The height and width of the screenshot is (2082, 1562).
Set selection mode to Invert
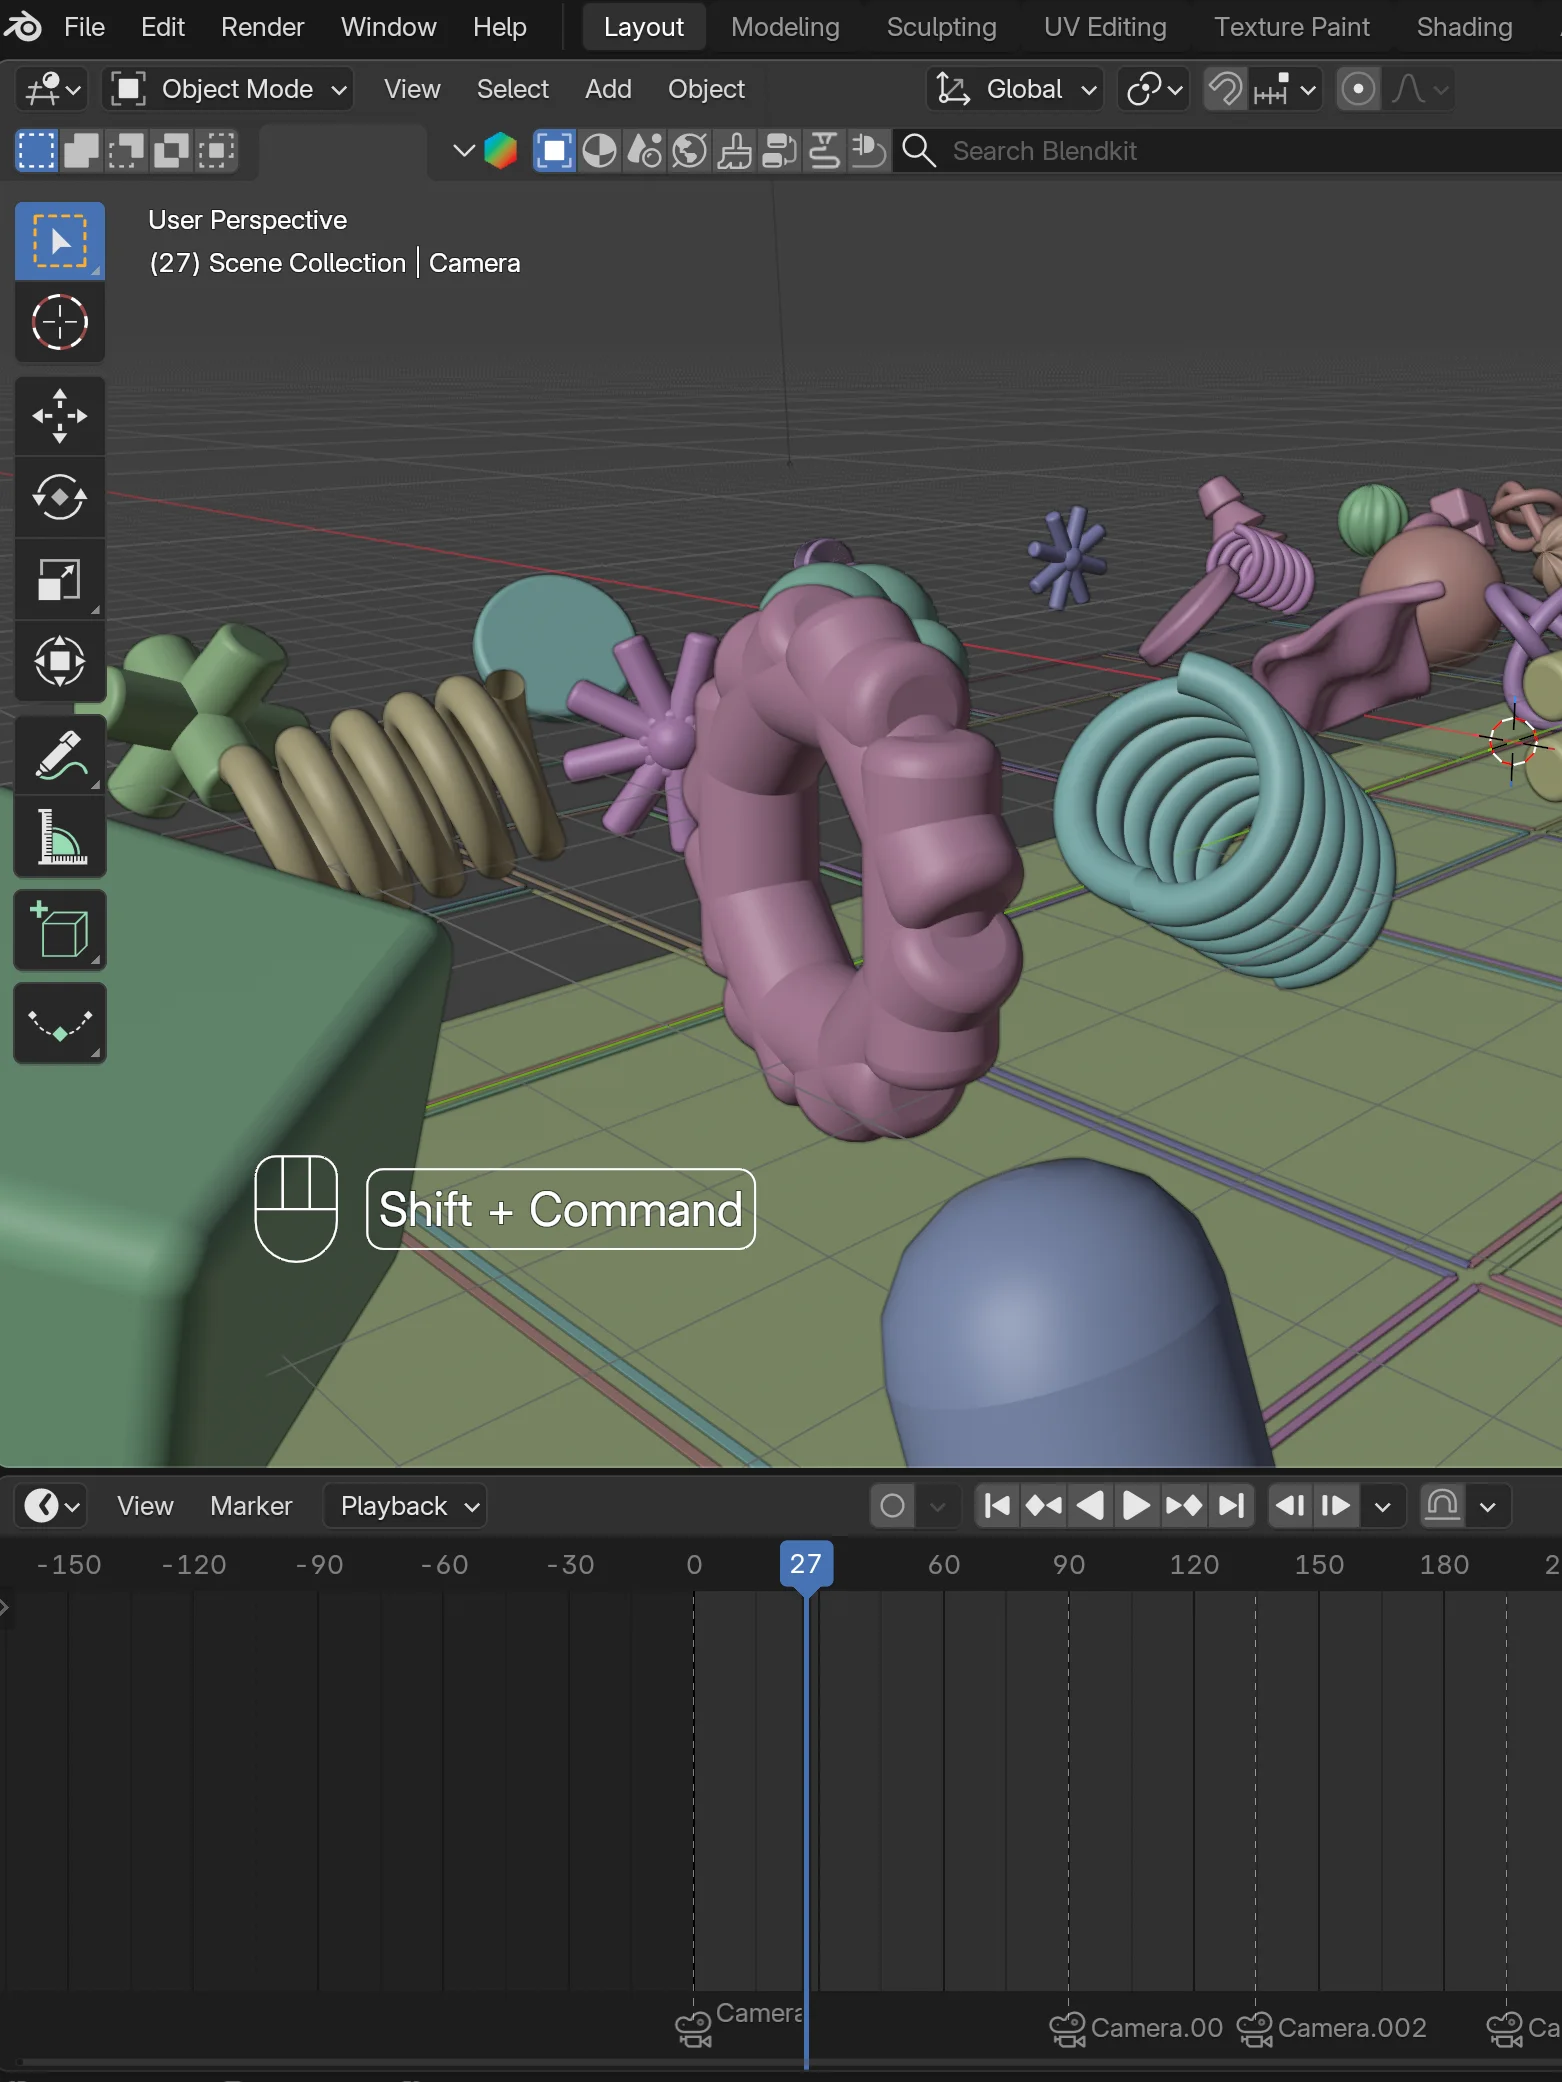click(x=171, y=151)
